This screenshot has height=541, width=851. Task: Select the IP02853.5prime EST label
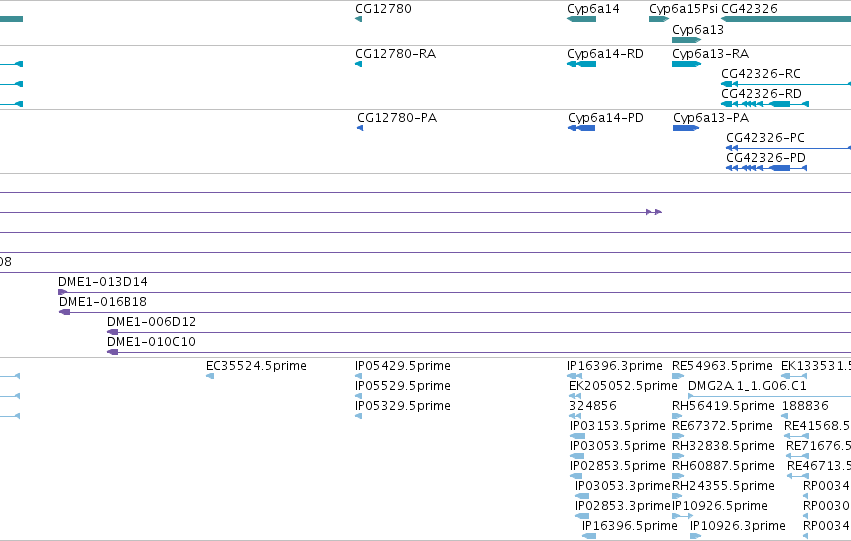[x=618, y=467]
